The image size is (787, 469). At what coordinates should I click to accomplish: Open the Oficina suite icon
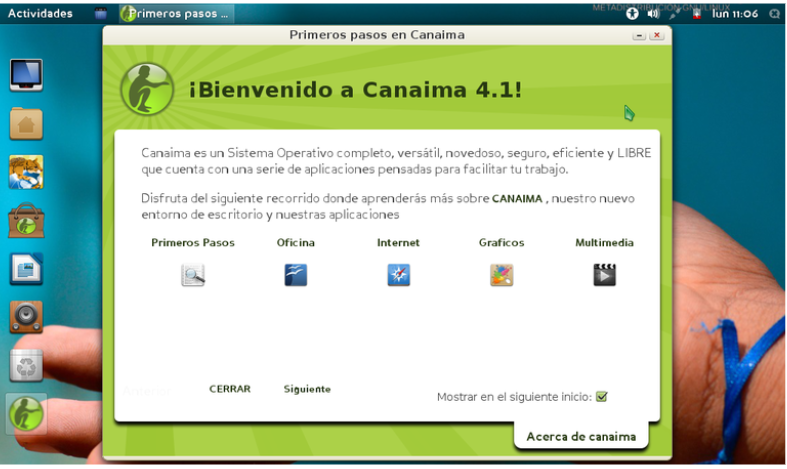pyautogui.click(x=296, y=275)
